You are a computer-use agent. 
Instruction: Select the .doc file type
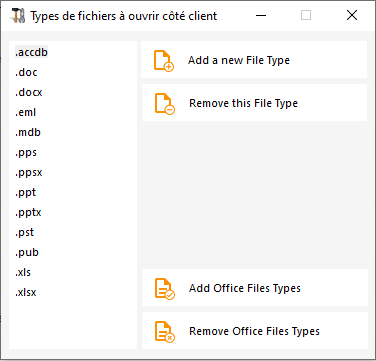pyautogui.click(x=26, y=72)
